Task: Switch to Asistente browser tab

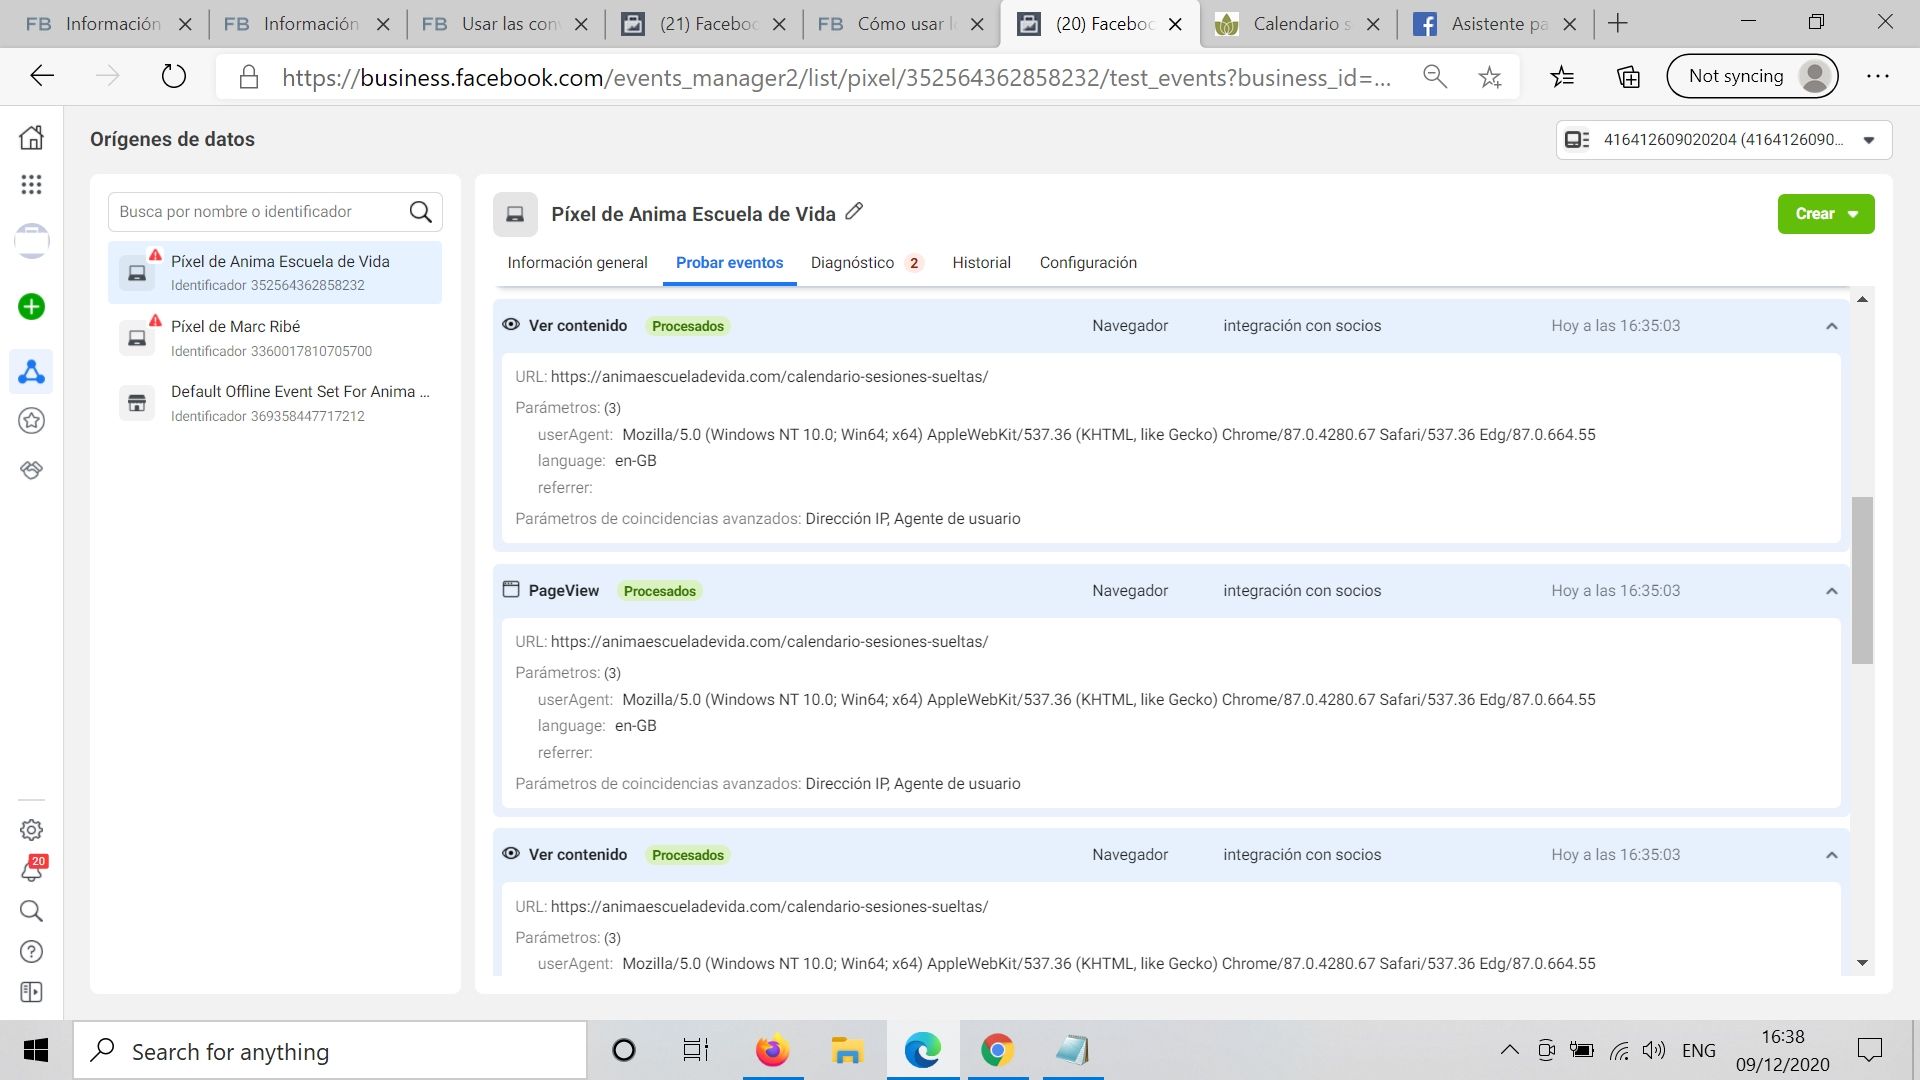Action: 1495,24
